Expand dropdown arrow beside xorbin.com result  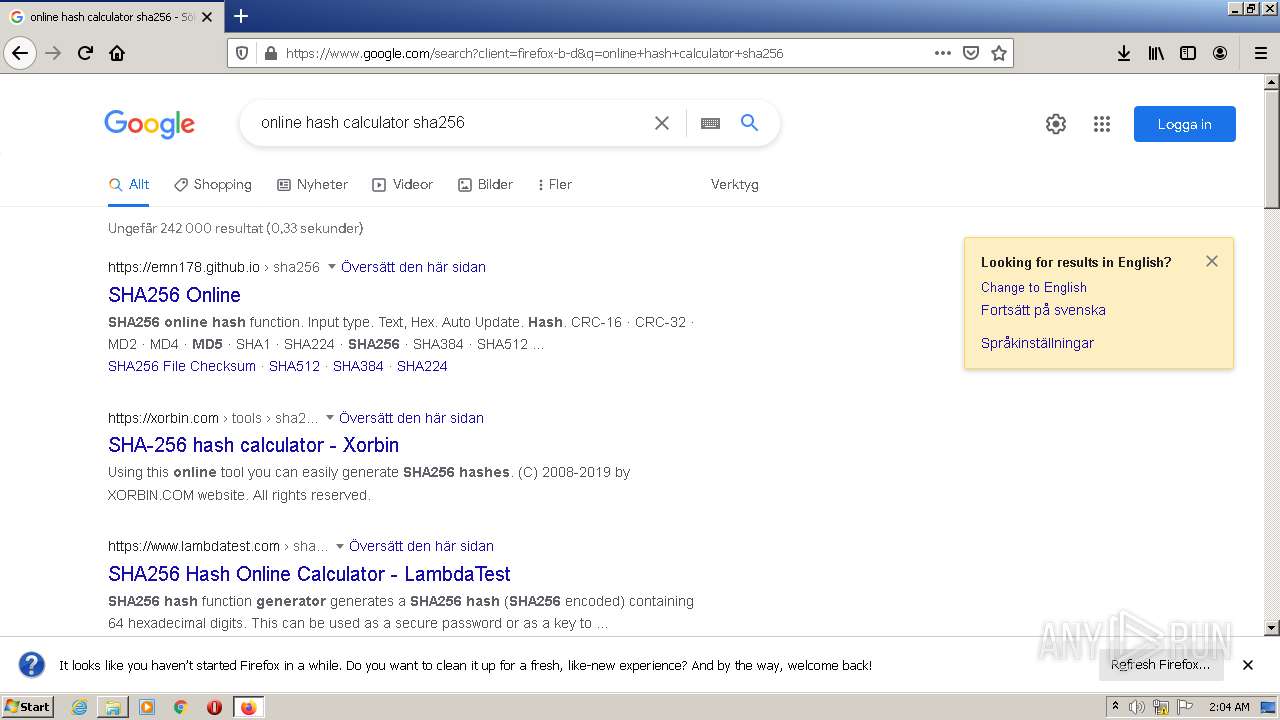point(330,418)
